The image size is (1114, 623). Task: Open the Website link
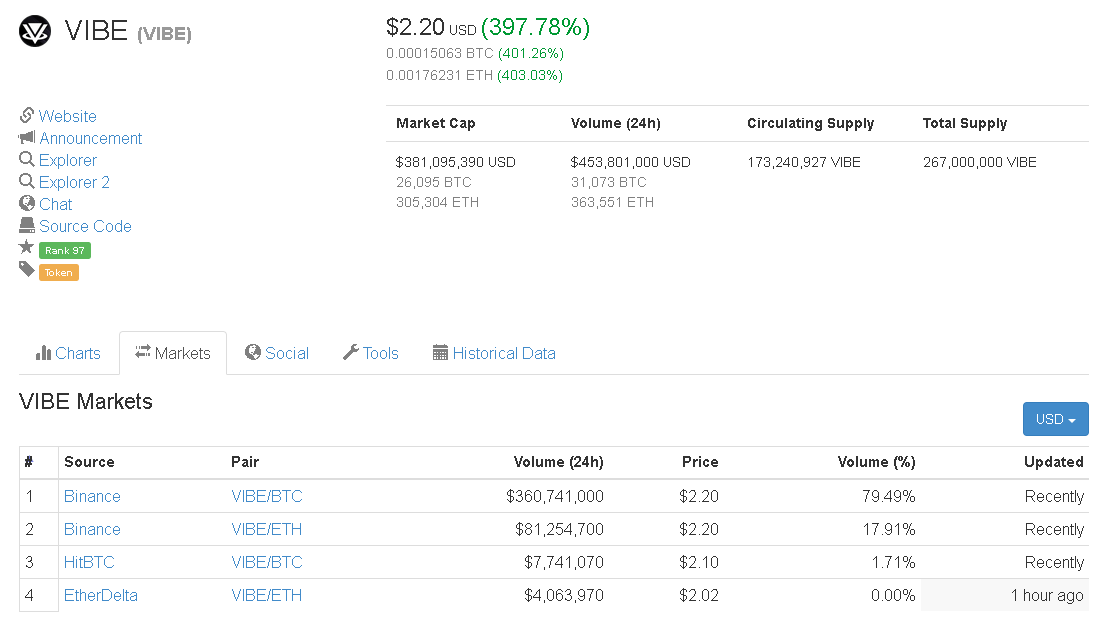(x=68, y=116)
